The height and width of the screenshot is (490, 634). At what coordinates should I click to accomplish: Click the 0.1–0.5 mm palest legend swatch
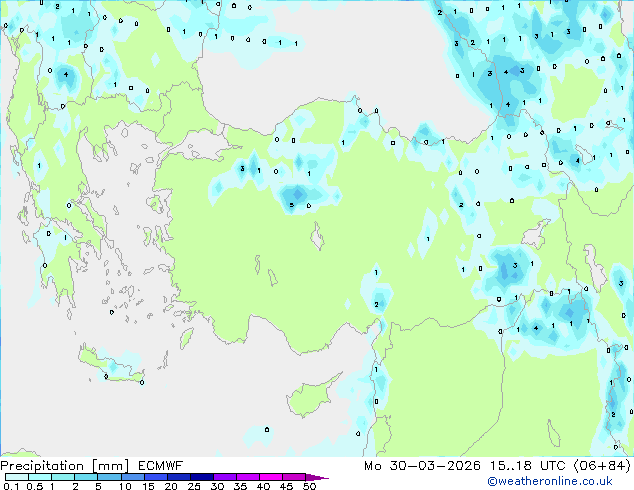coord(17,477)
